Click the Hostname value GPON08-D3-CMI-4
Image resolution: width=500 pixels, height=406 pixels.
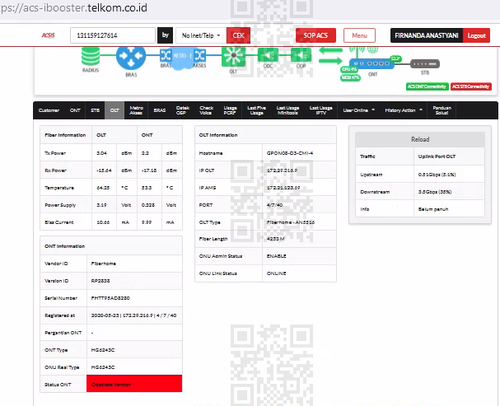point(290,153)
